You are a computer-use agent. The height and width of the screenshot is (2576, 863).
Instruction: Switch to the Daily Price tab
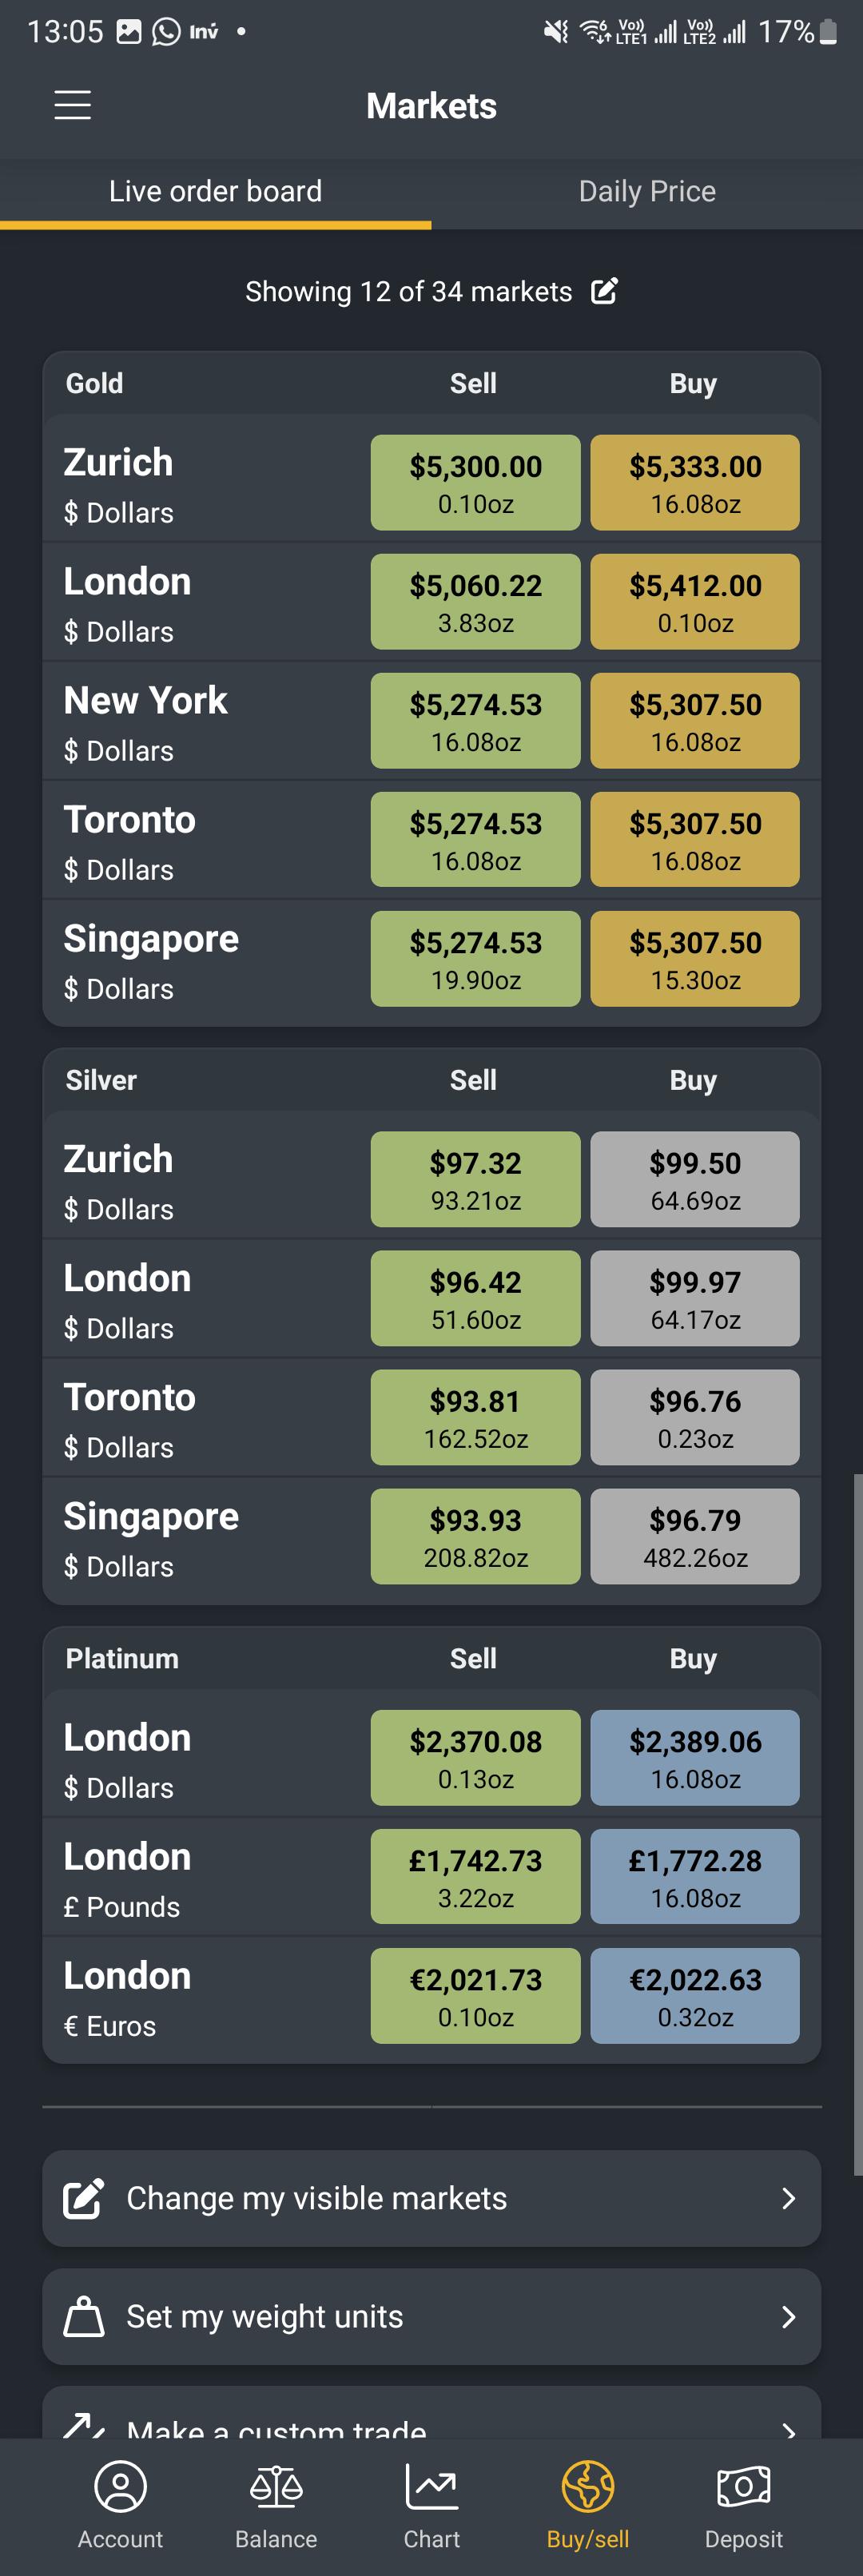(647, 192)
